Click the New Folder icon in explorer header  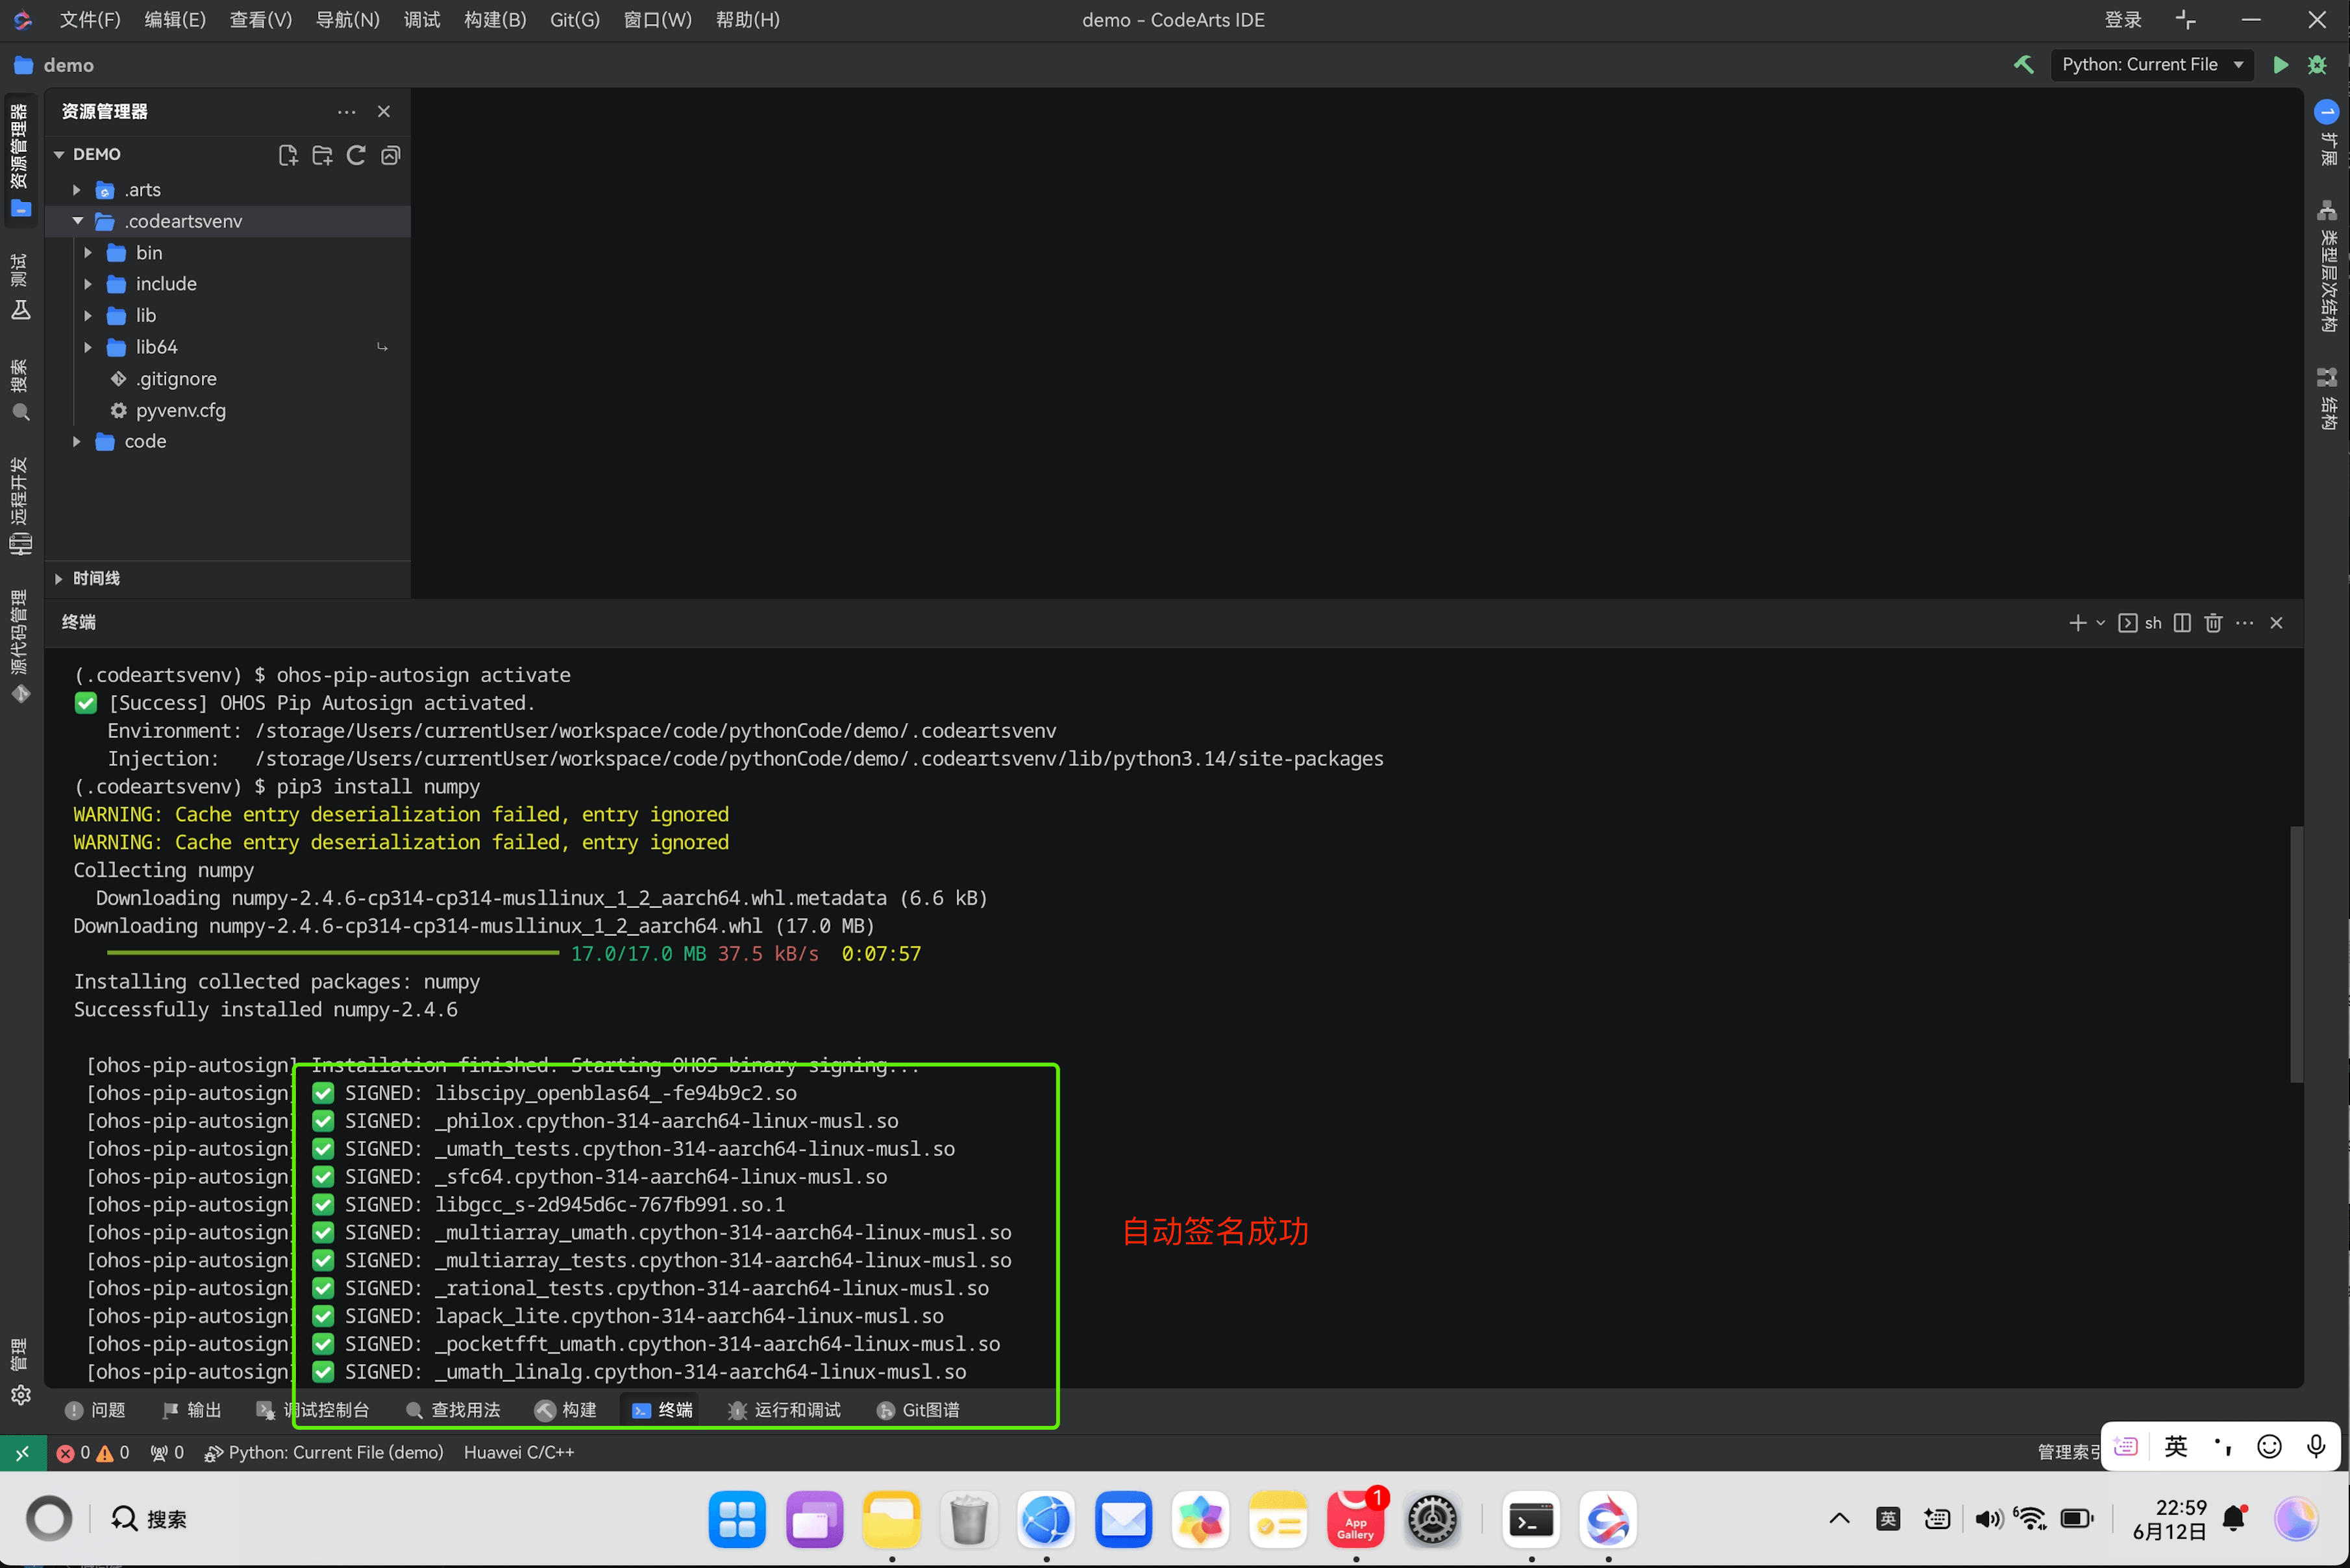pyautogui.click(x=322, y=155)
